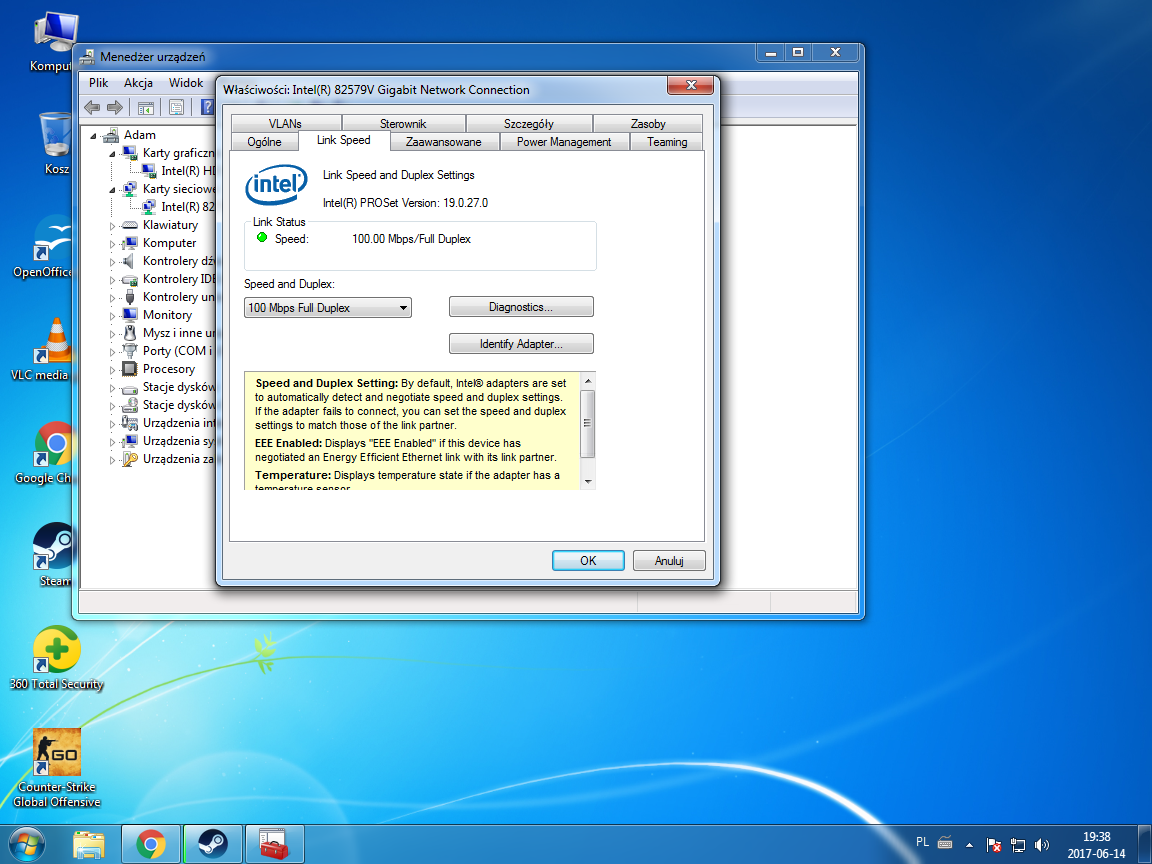Screen dimensions: 1152x864
Task: Switch to the Zaawansowane tab
Action: tap(443, 142)
